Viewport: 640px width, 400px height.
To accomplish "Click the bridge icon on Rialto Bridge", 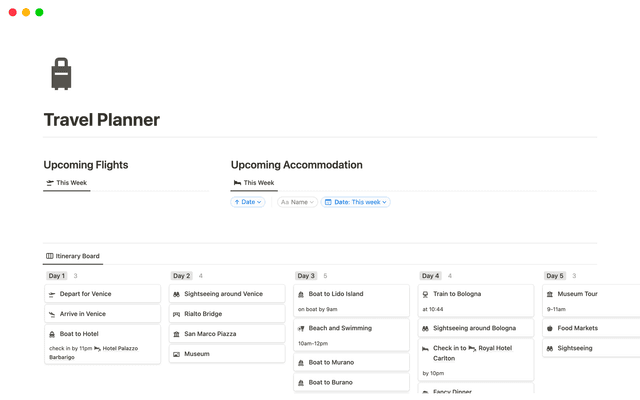I will pyautogui.click(x=176, y=314).
